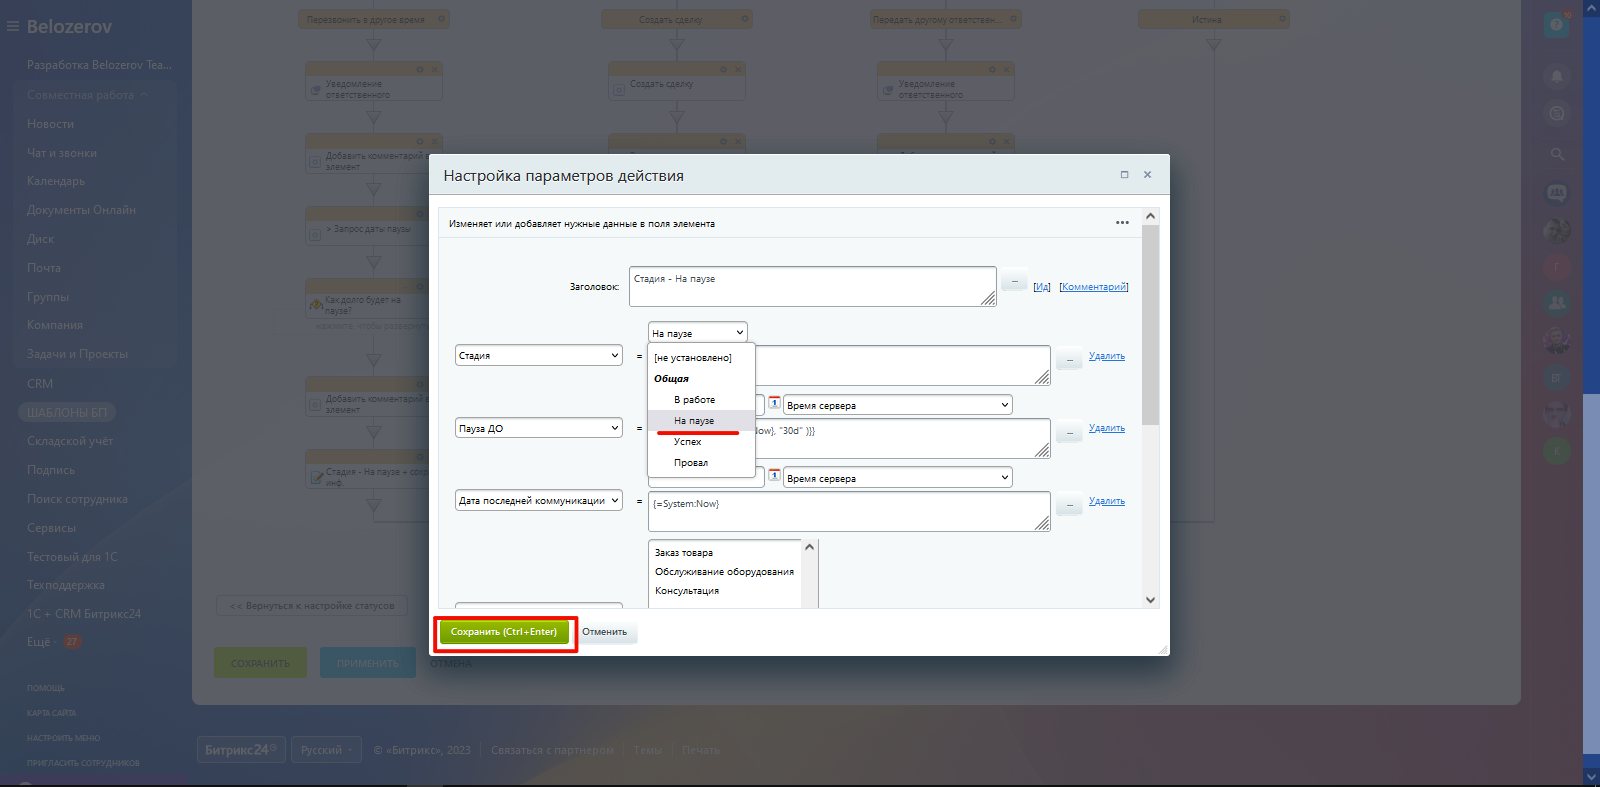1600x787 pixels.
Task: Expand the Стадия field selector dropdown
Action: 539,355
